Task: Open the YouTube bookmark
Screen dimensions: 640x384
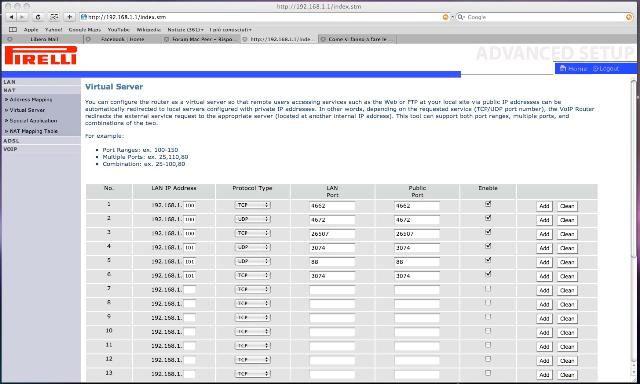Action: pyautogui.click(x=118, y=30)
